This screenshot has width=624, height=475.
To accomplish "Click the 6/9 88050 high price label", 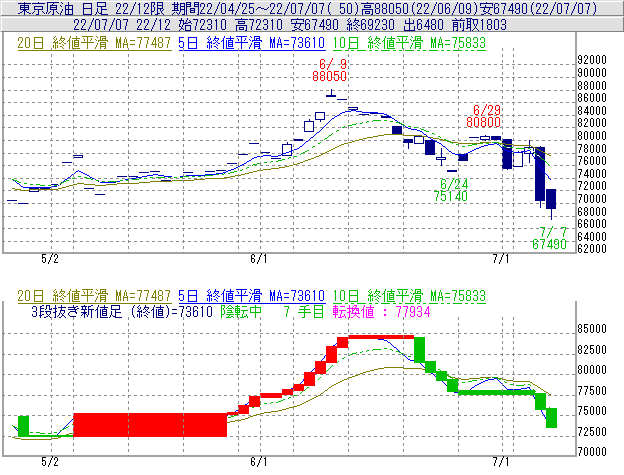I will [330, 70].
